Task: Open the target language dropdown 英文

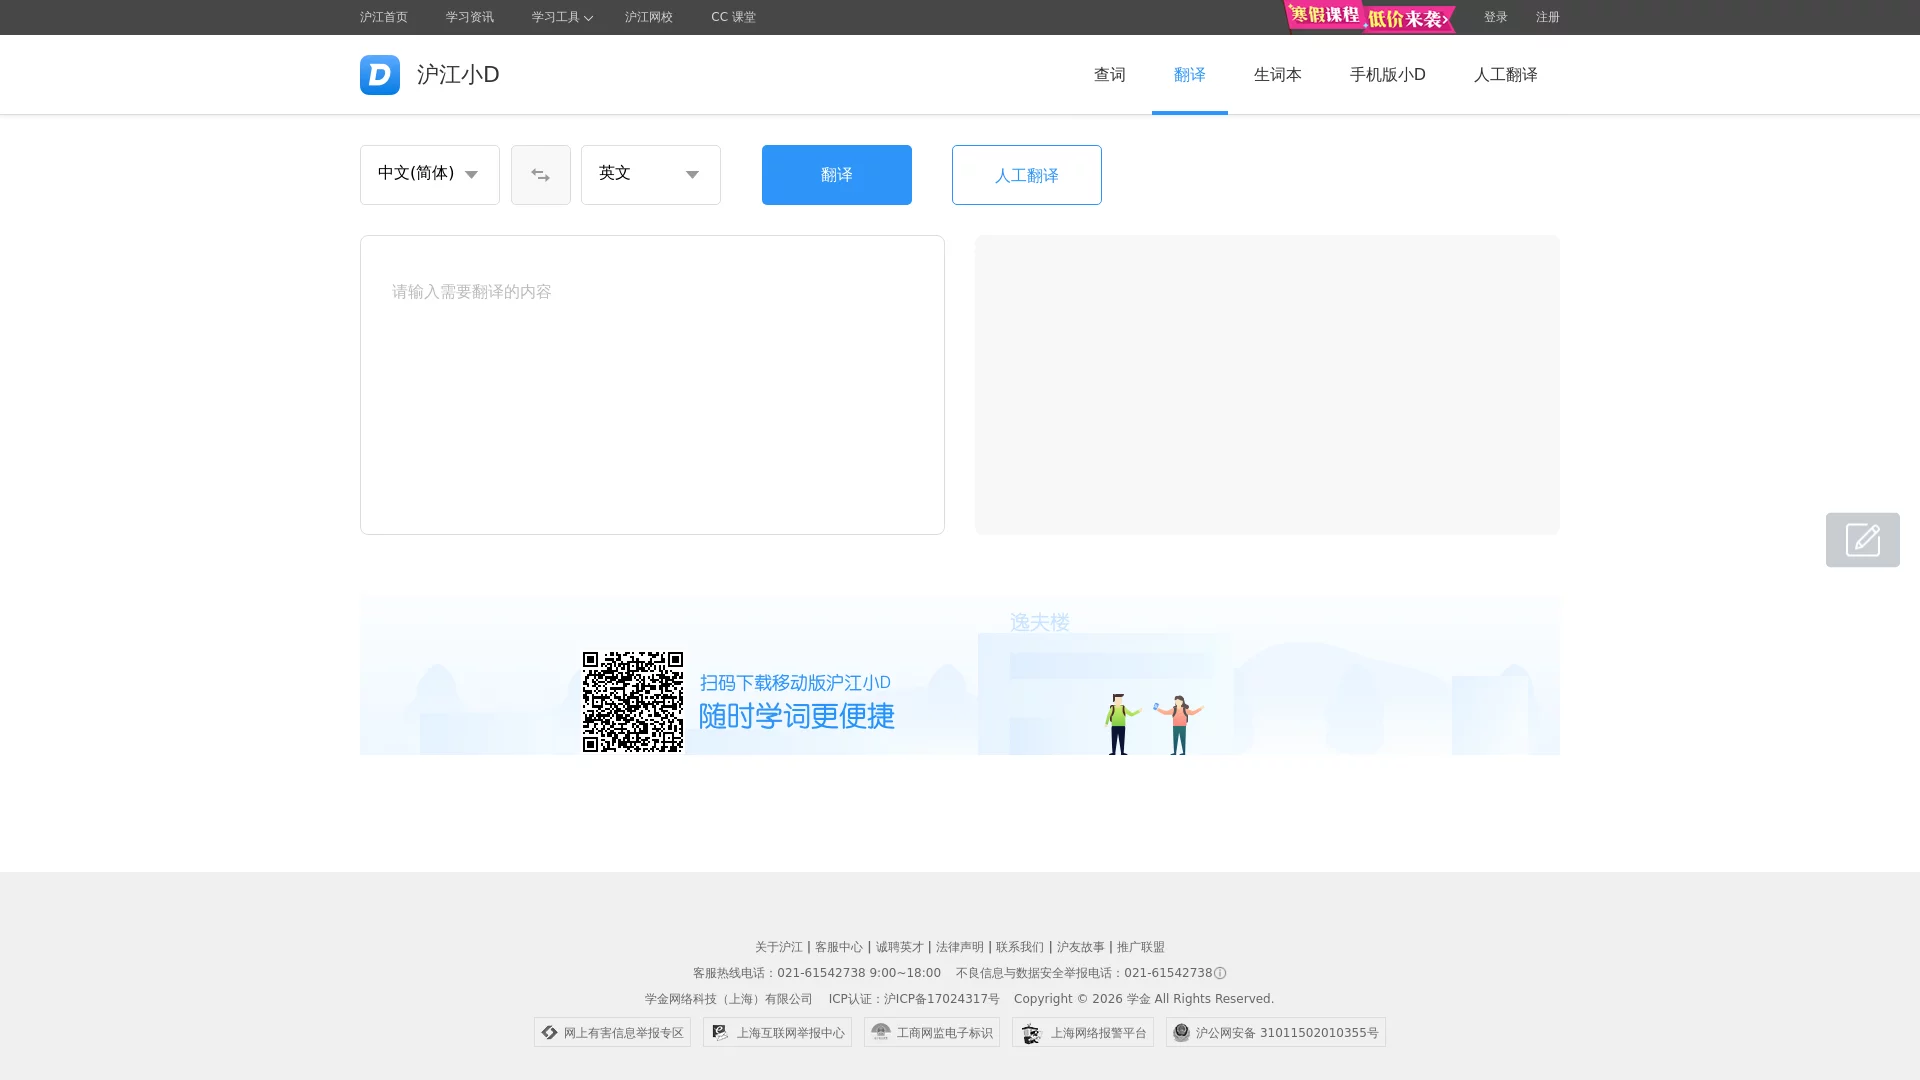Action: [650, 174]
